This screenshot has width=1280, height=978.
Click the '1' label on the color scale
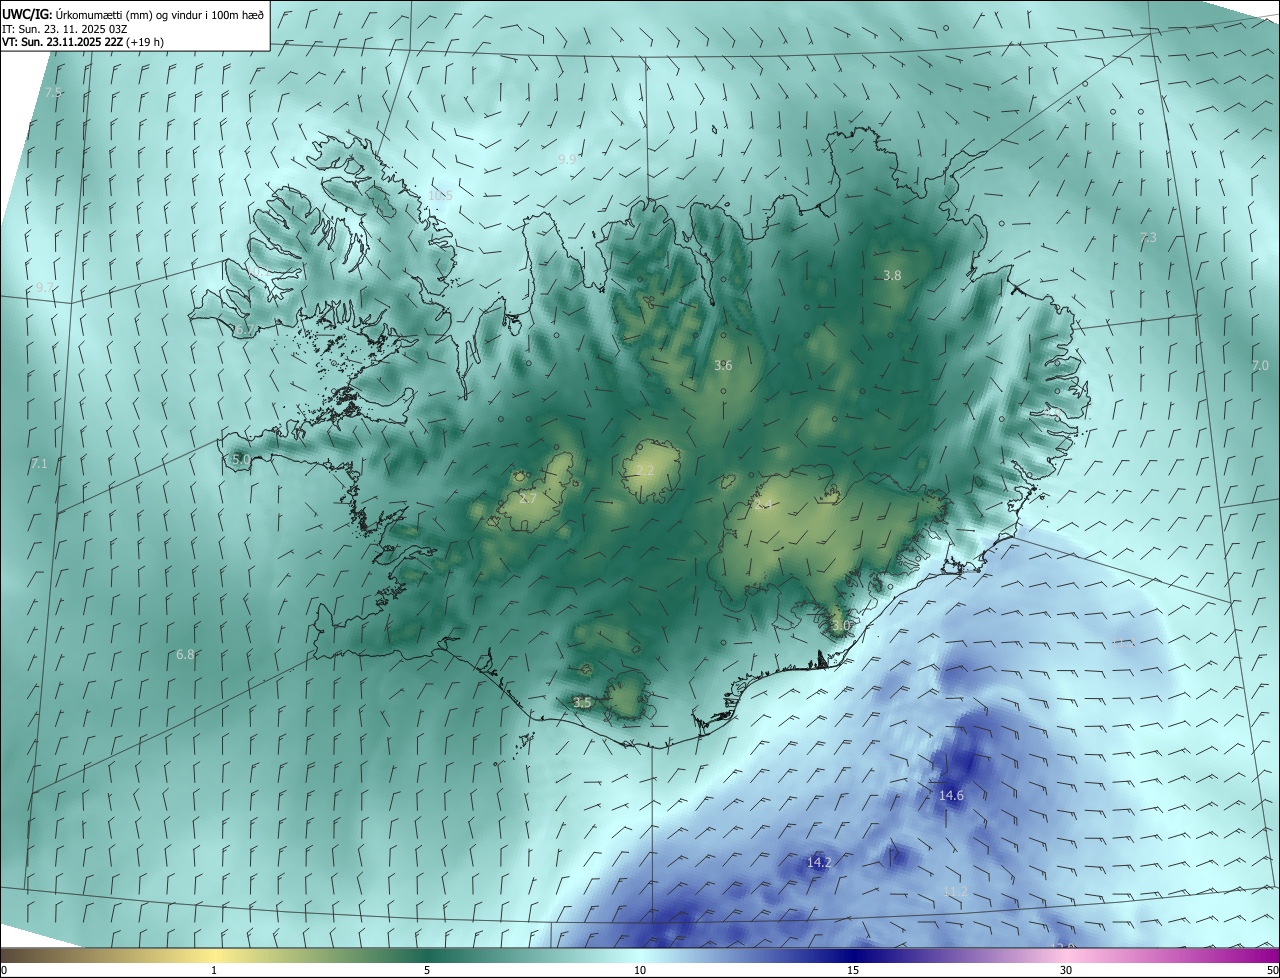point(214,971)
